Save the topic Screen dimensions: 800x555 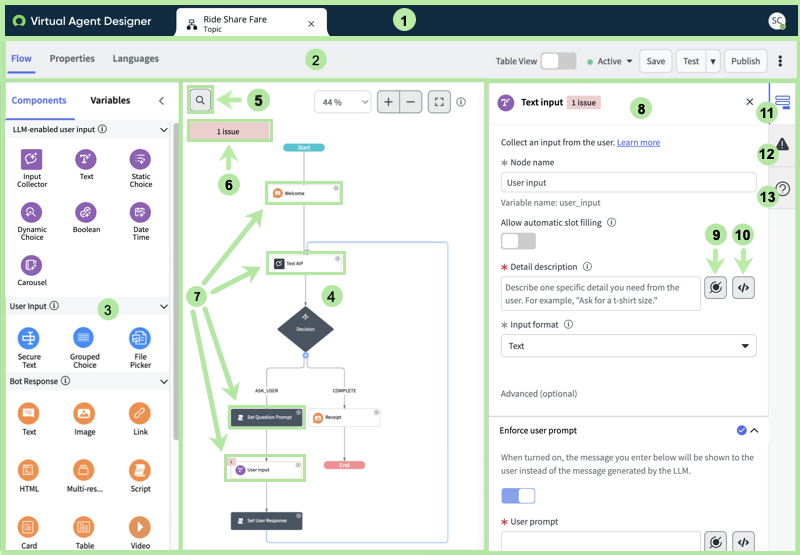656,61
